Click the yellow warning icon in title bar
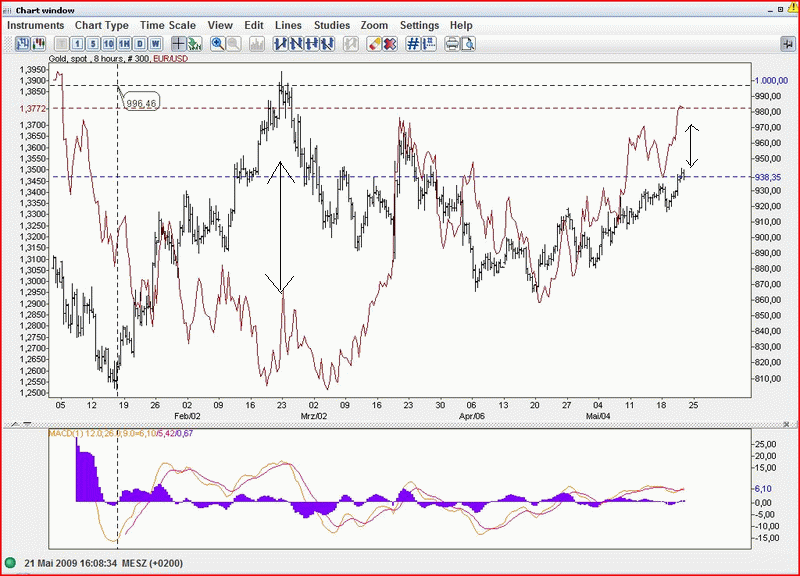 coord(793,8)
